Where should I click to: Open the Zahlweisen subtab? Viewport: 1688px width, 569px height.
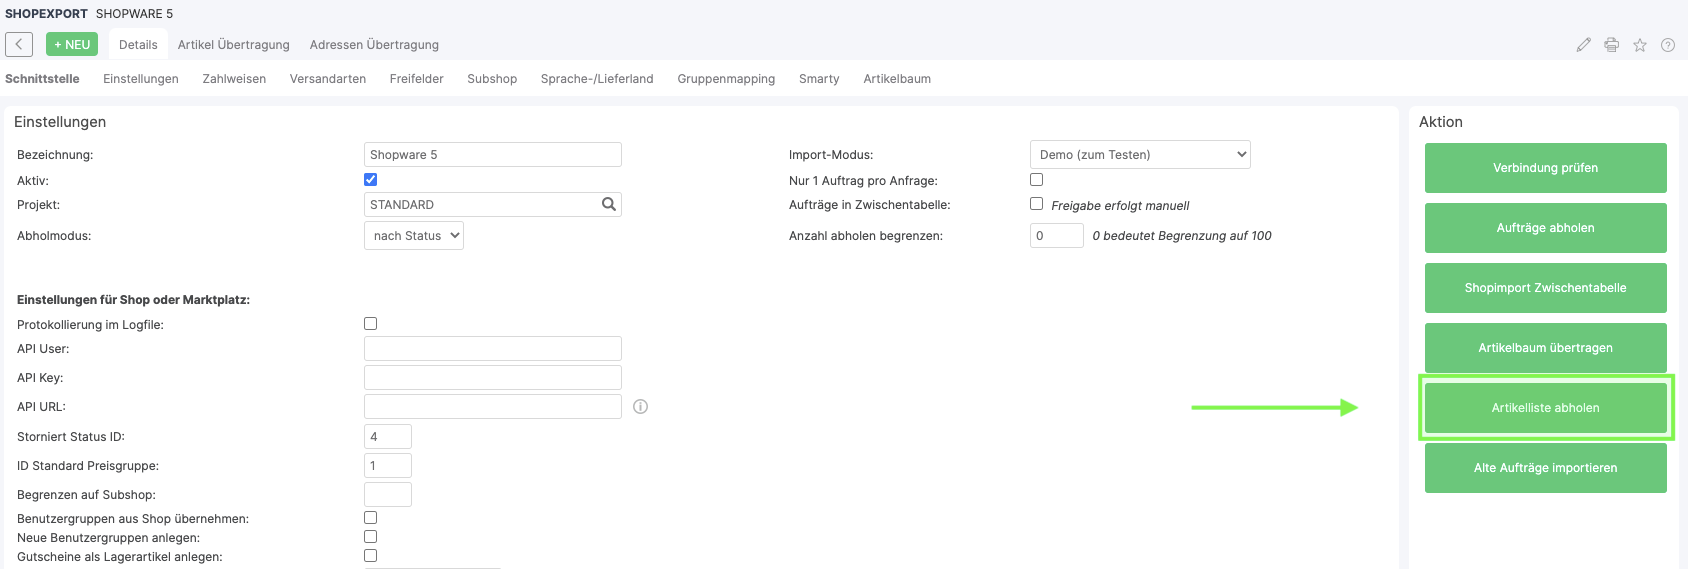pos(234,79)
